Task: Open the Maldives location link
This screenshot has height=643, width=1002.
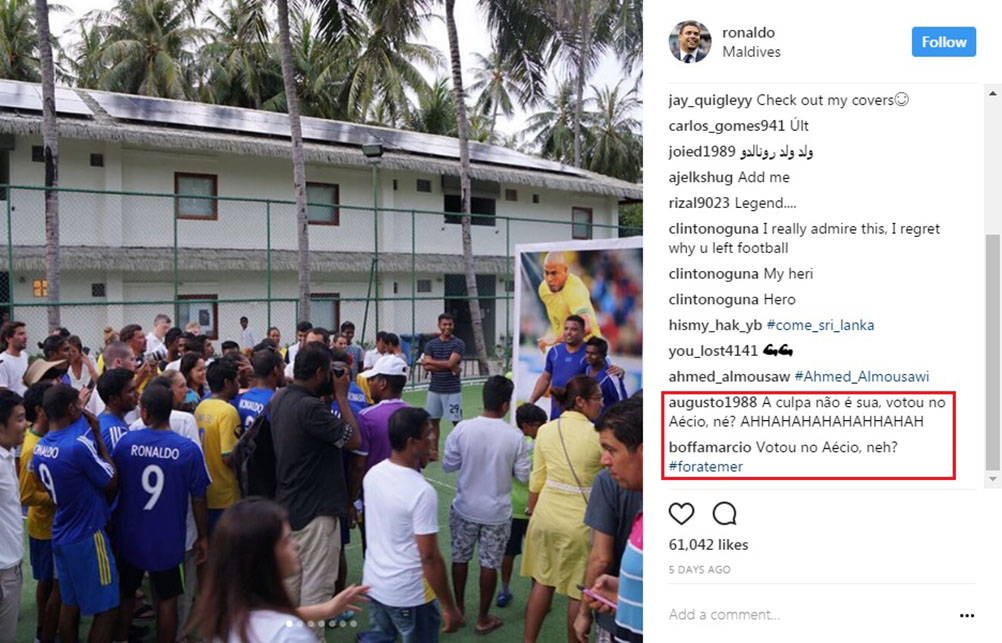Action: 752,52
